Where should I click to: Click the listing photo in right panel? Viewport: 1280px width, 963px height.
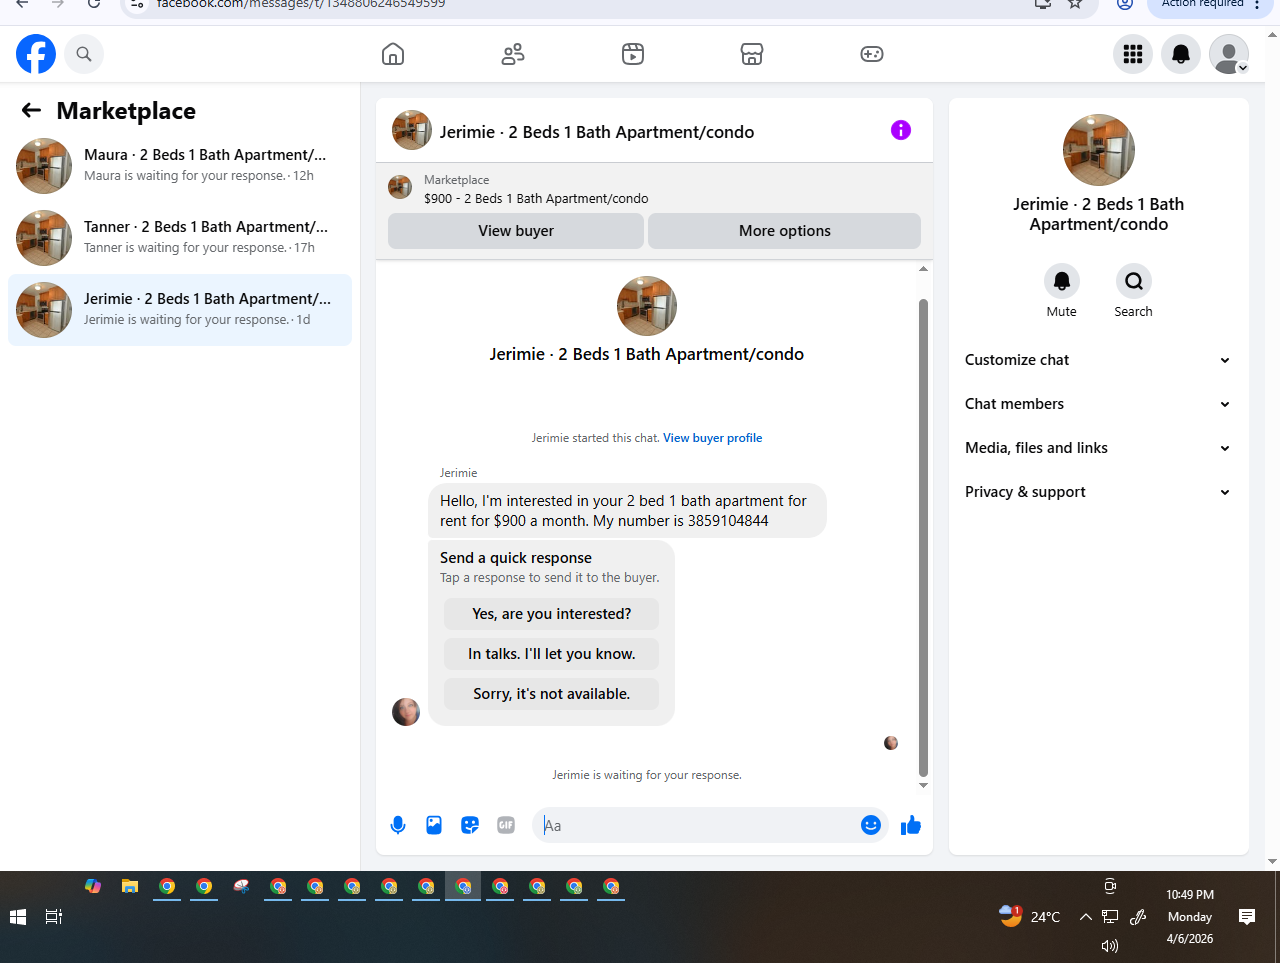pyautogui.click(x=1099, y=150)
